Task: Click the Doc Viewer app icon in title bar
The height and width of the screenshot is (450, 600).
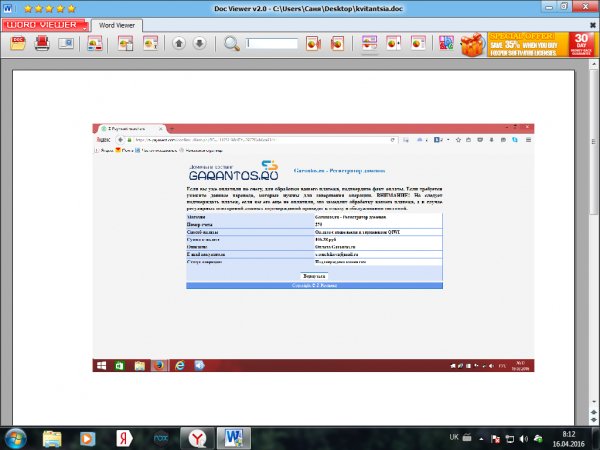Action: 7,8
